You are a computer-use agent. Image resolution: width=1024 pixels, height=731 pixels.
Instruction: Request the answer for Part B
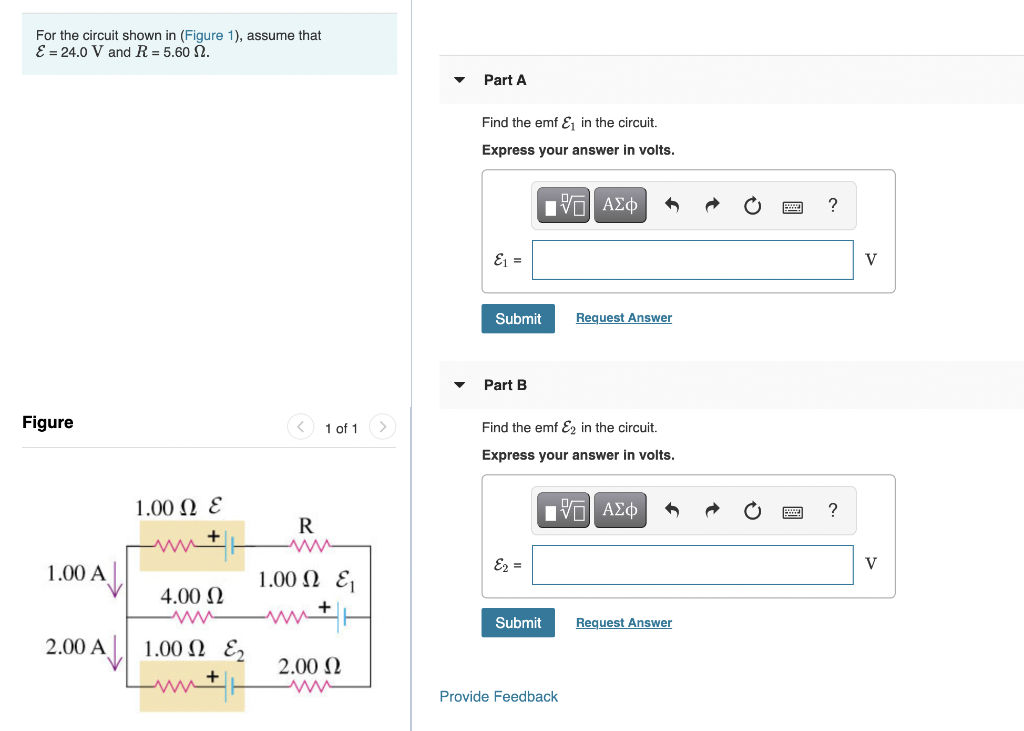click(624, 623)
